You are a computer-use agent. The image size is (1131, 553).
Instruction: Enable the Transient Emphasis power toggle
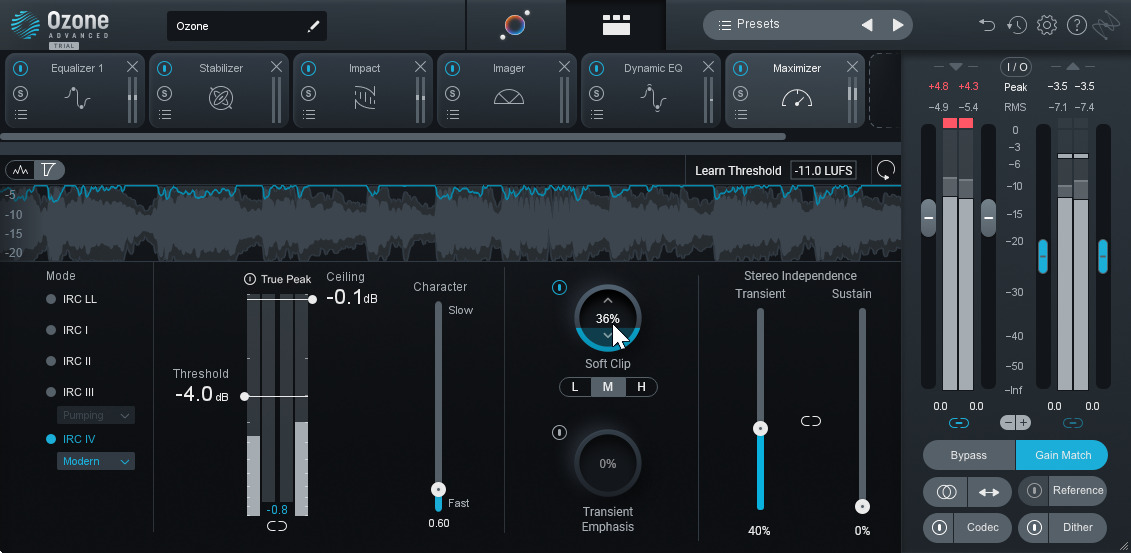coord(559,433)
